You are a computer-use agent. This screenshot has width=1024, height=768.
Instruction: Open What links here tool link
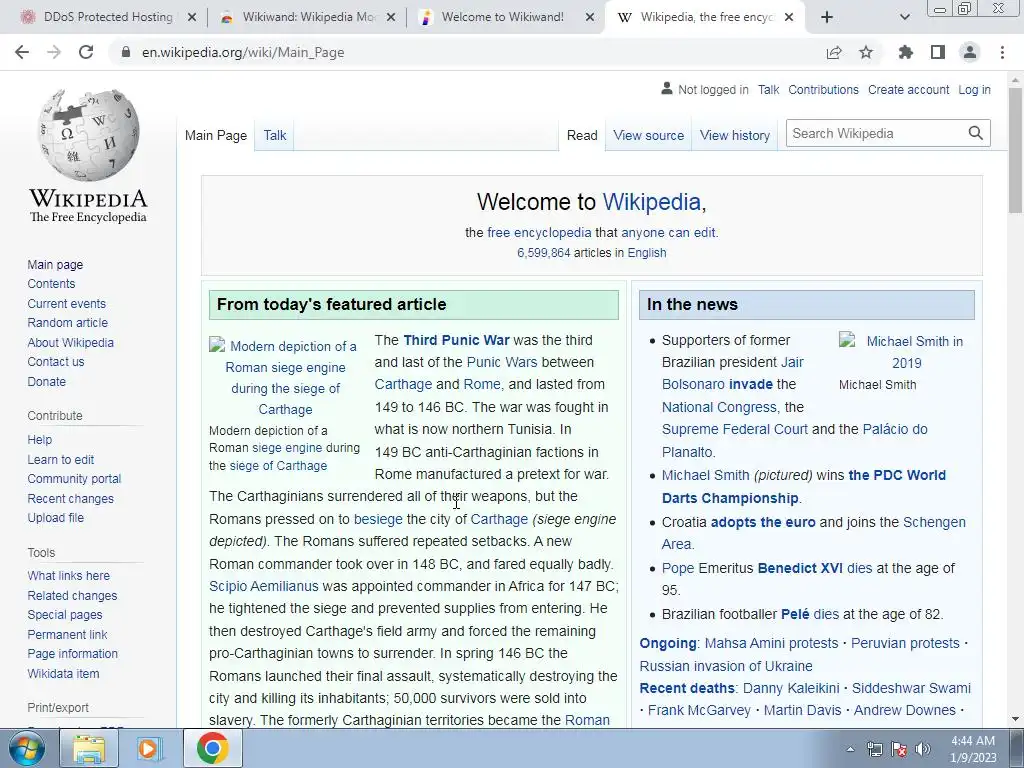pos(69,575)
